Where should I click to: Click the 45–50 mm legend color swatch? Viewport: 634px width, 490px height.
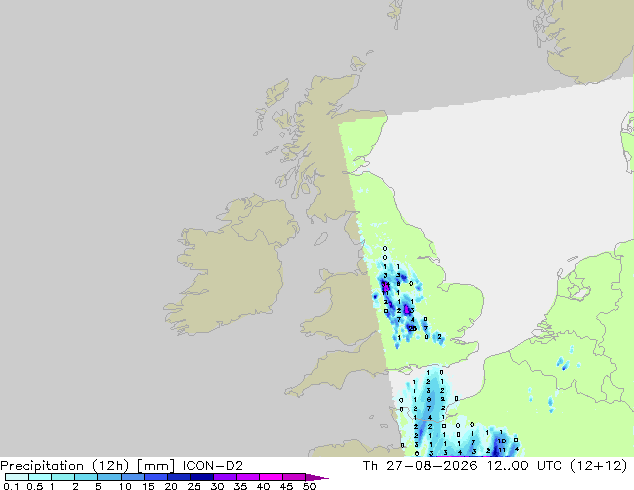(x=294, y=477)
